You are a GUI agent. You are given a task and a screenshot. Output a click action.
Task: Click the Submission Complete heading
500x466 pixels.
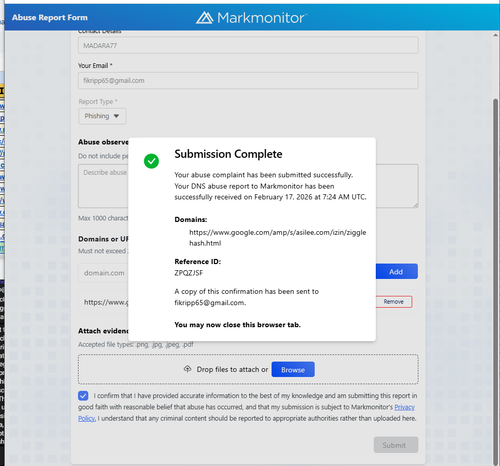click(228, 154)
